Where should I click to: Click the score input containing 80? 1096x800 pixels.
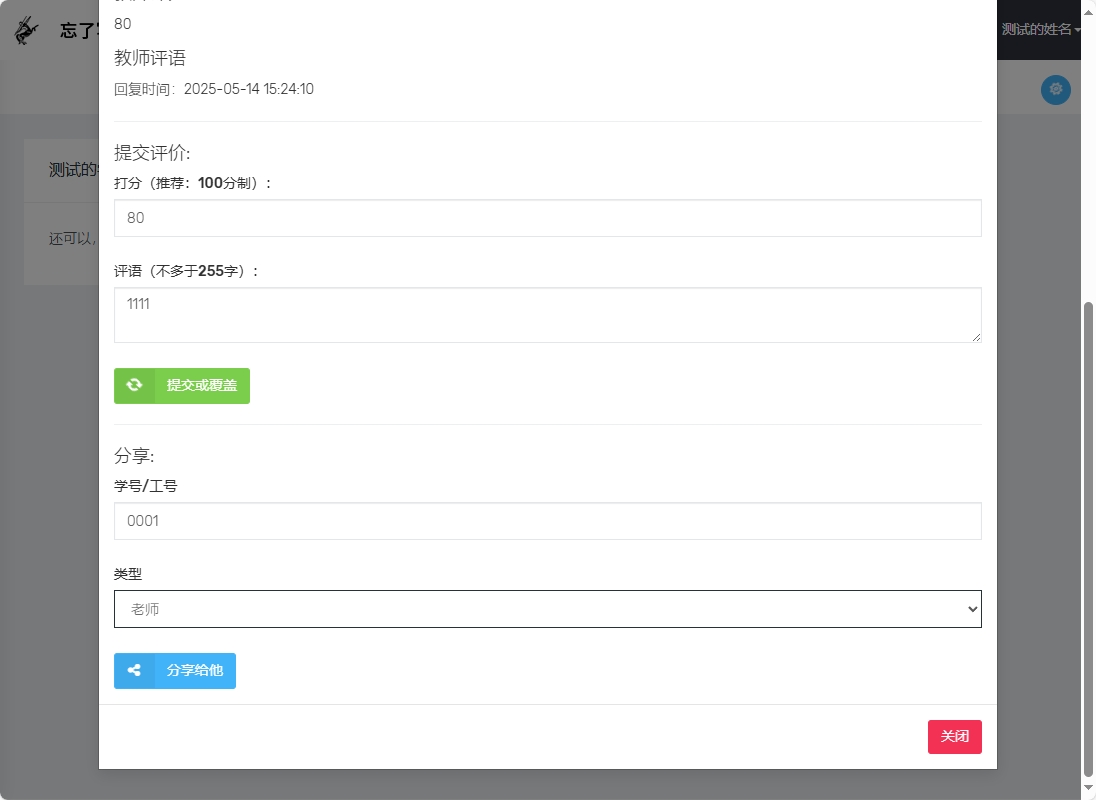point(548,217)
